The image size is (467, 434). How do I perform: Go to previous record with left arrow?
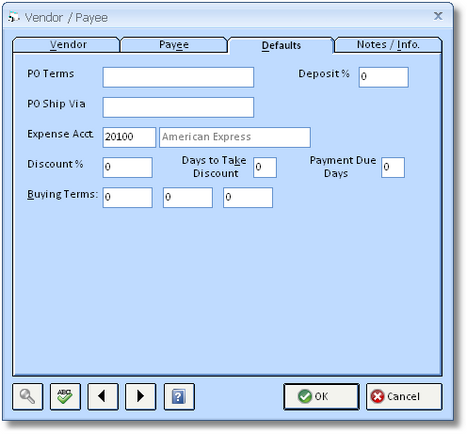[103, 396]
